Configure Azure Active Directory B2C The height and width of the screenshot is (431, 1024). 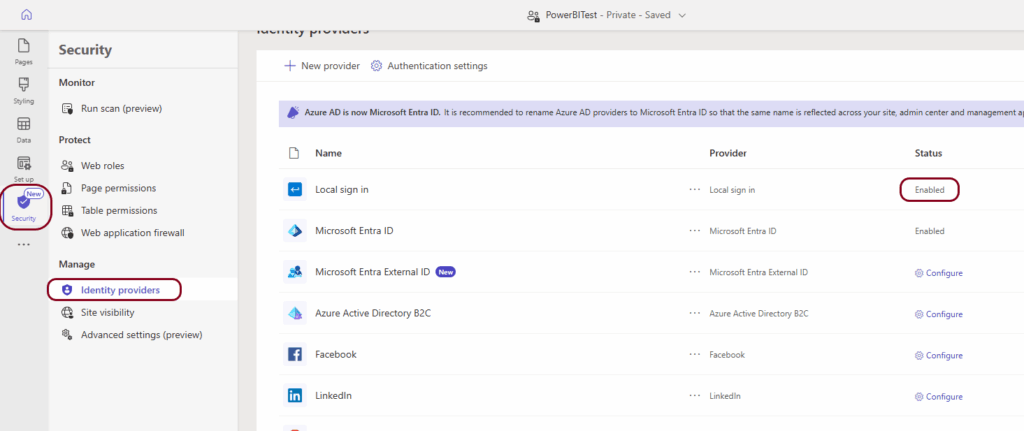click(x=938, y=314)
